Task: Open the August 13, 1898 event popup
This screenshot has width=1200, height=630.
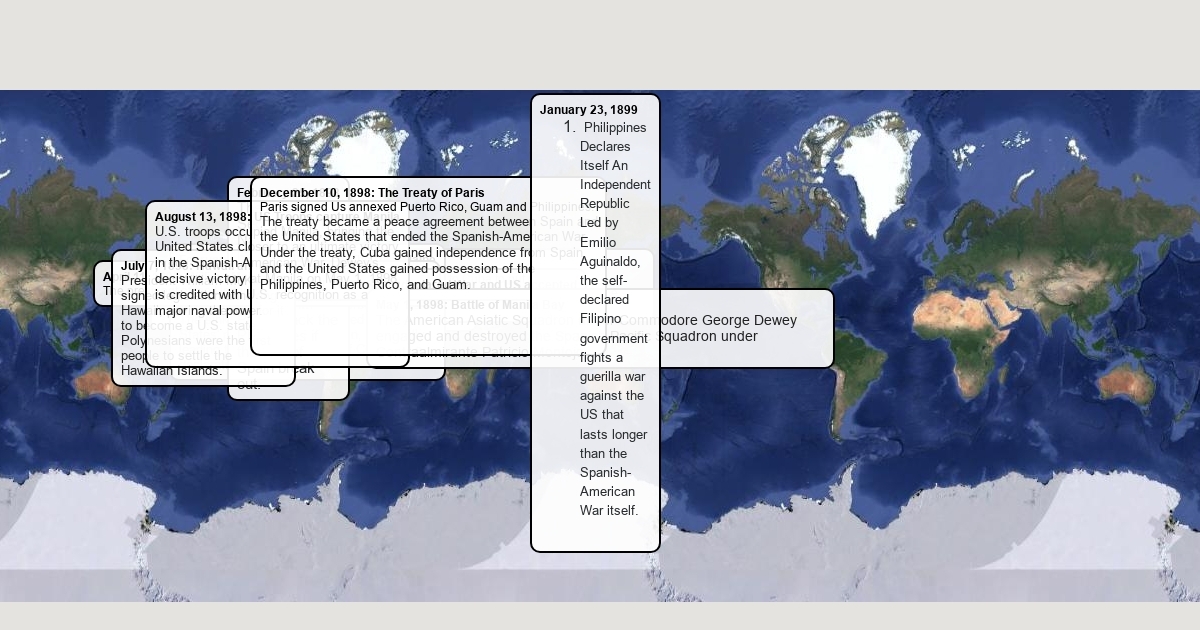Action: (198, 216)
